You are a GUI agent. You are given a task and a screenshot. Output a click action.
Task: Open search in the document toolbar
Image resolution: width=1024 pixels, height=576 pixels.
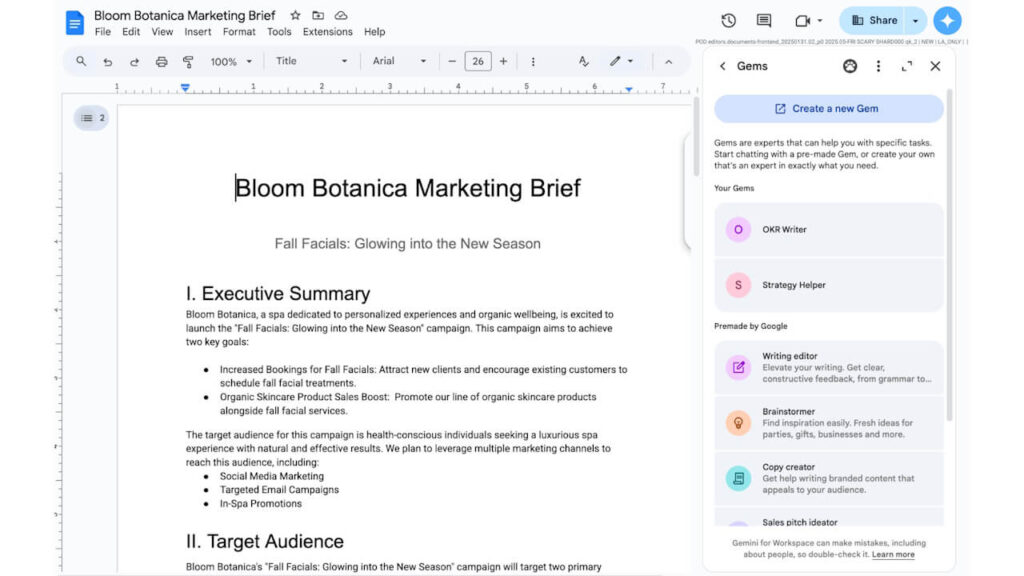[x=81, y=61]
